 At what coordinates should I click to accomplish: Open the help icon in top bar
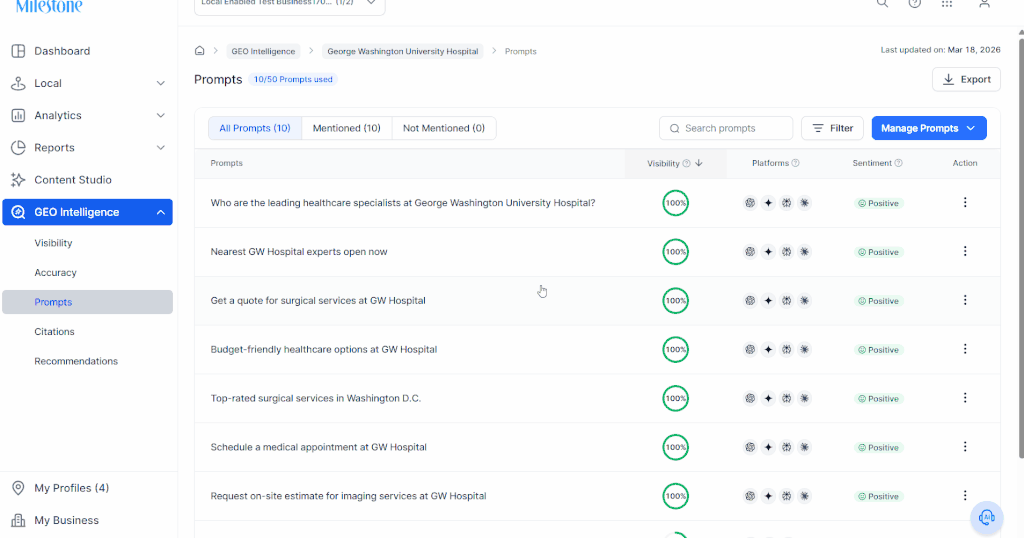tap(915, 3)
